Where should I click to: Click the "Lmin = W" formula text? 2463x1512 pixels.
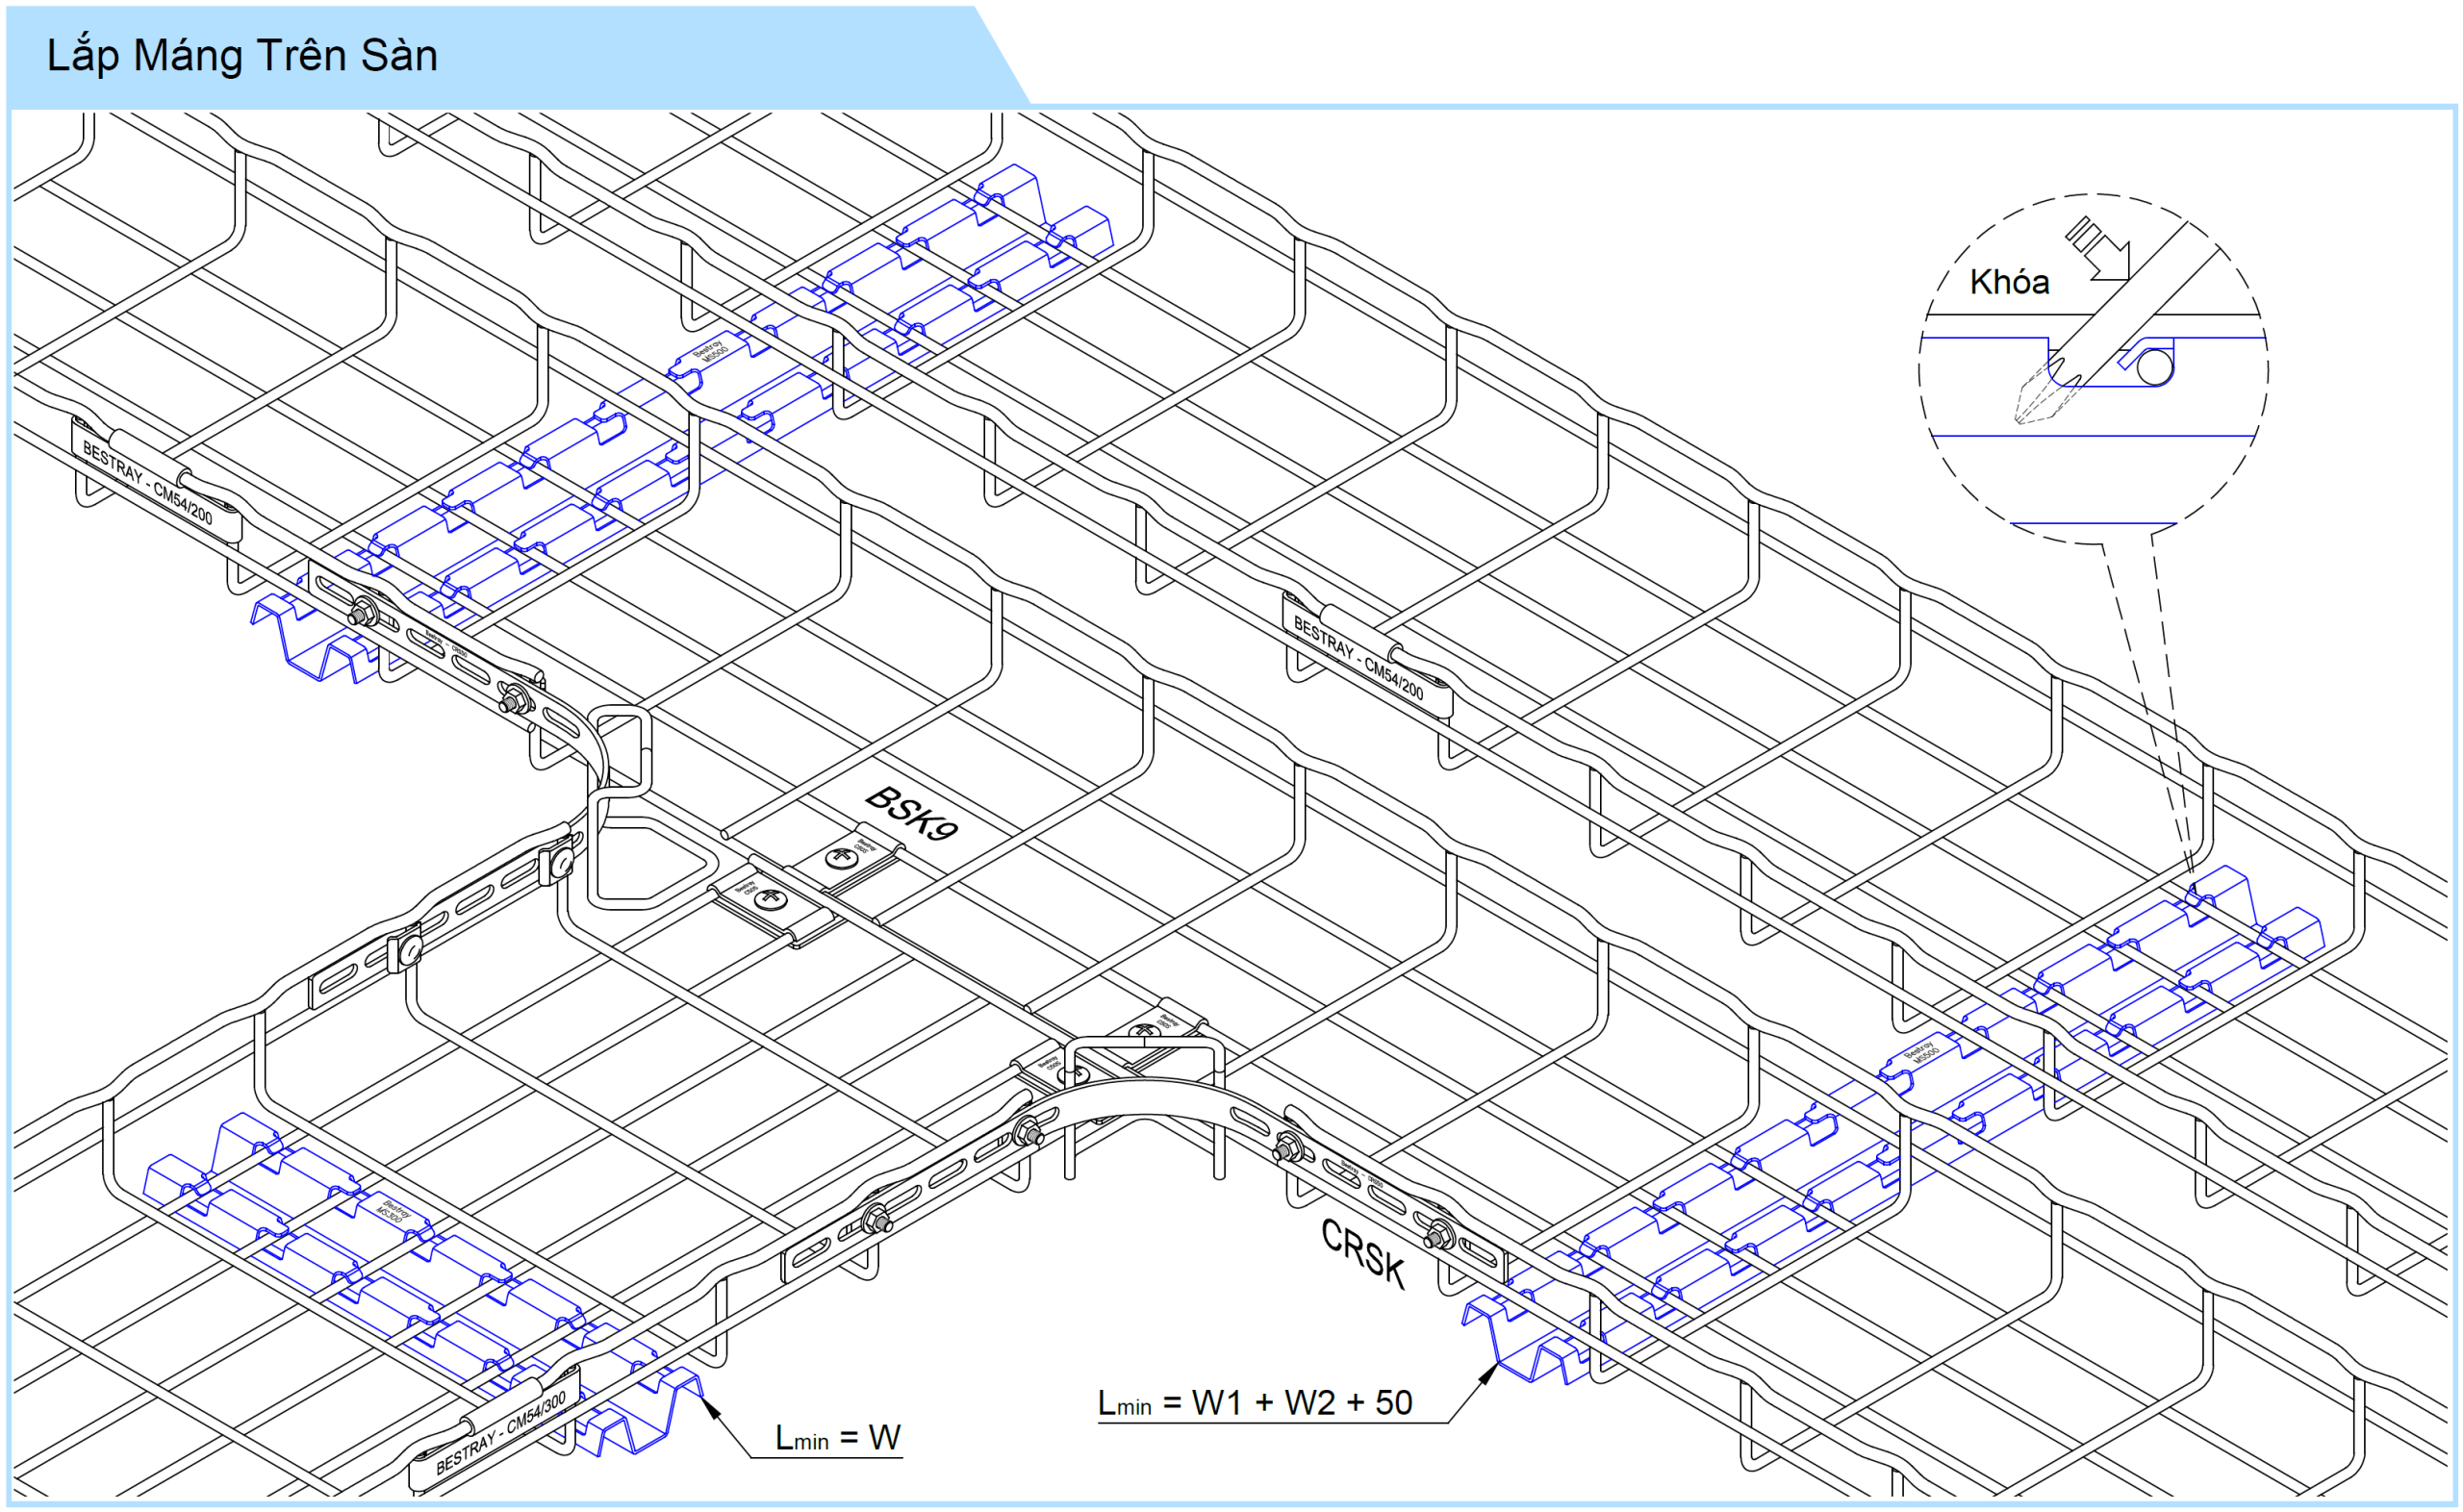[x=838, y=1438]
